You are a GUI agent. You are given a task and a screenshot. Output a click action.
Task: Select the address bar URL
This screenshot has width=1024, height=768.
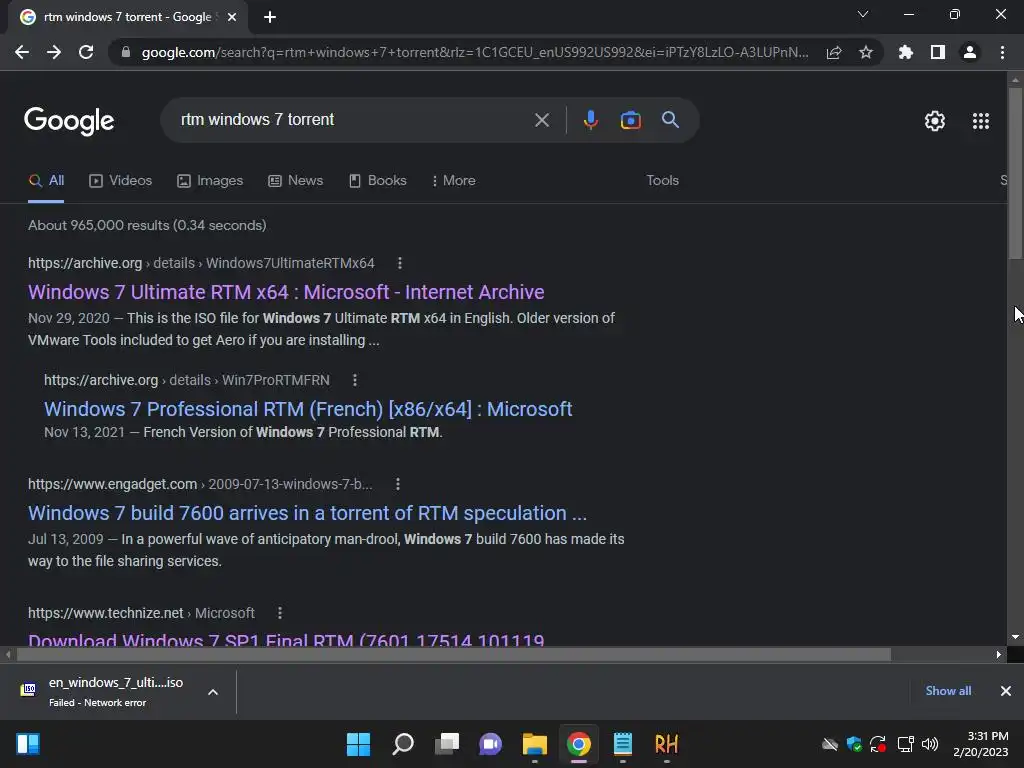click(475, 52)
